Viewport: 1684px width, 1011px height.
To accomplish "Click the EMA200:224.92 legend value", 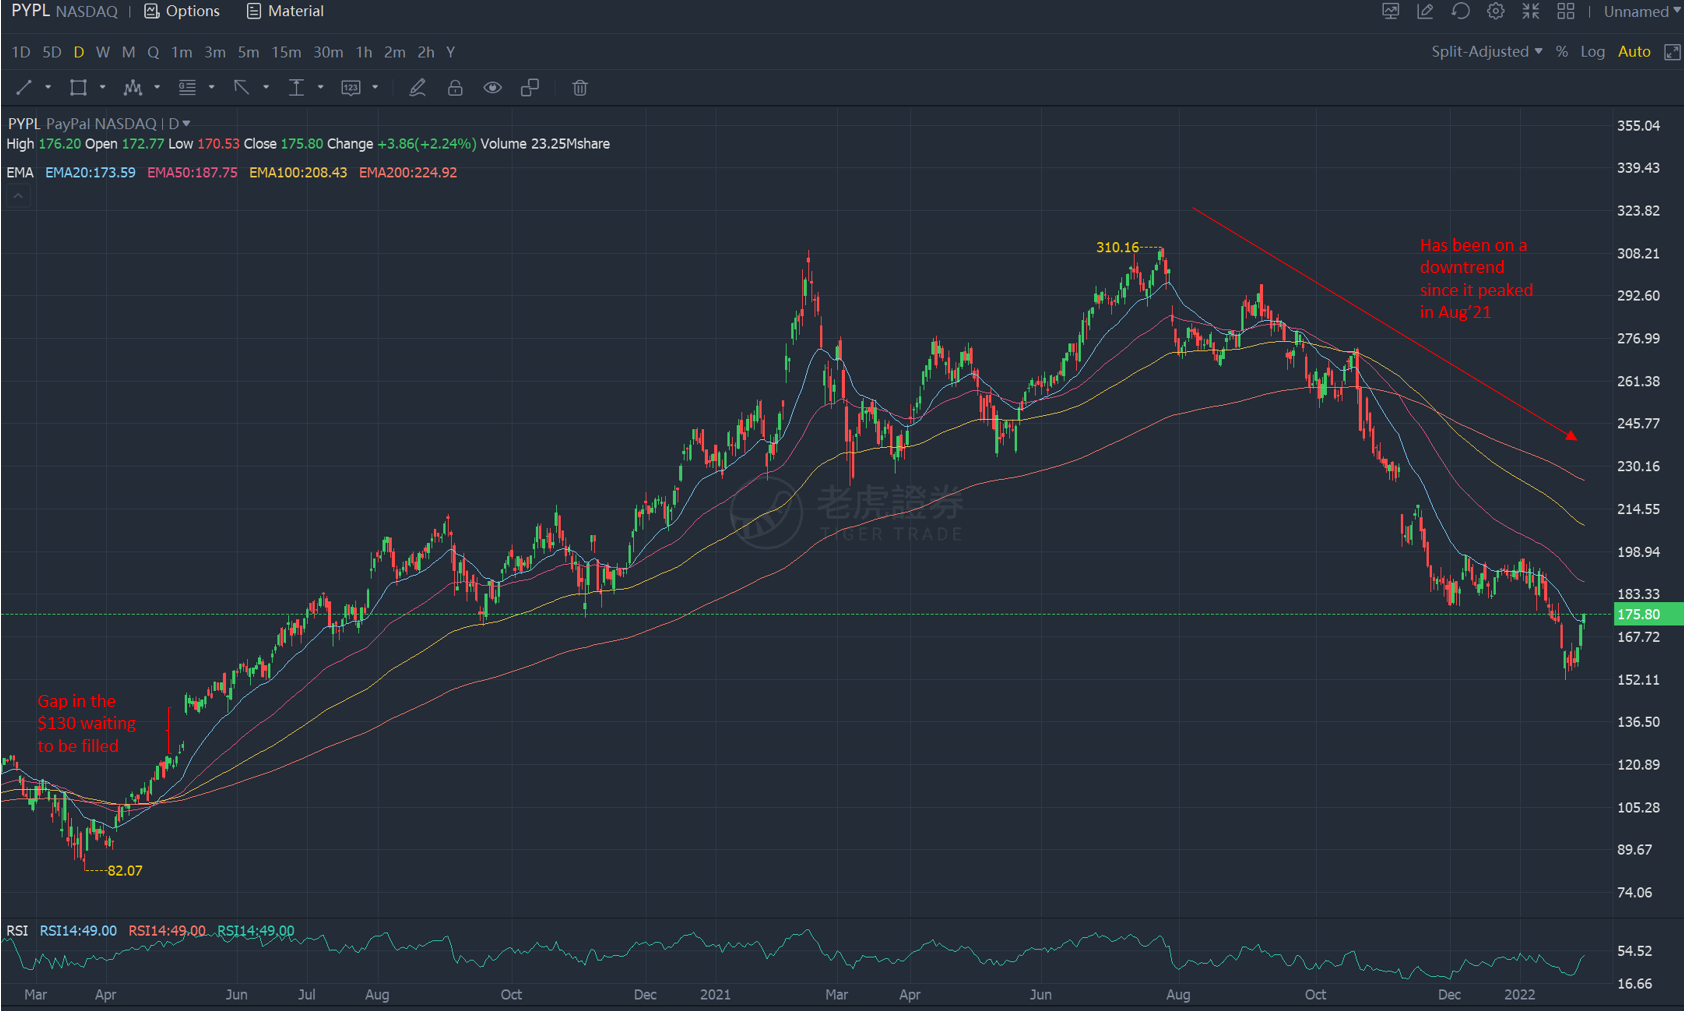I will pos(408,173).
